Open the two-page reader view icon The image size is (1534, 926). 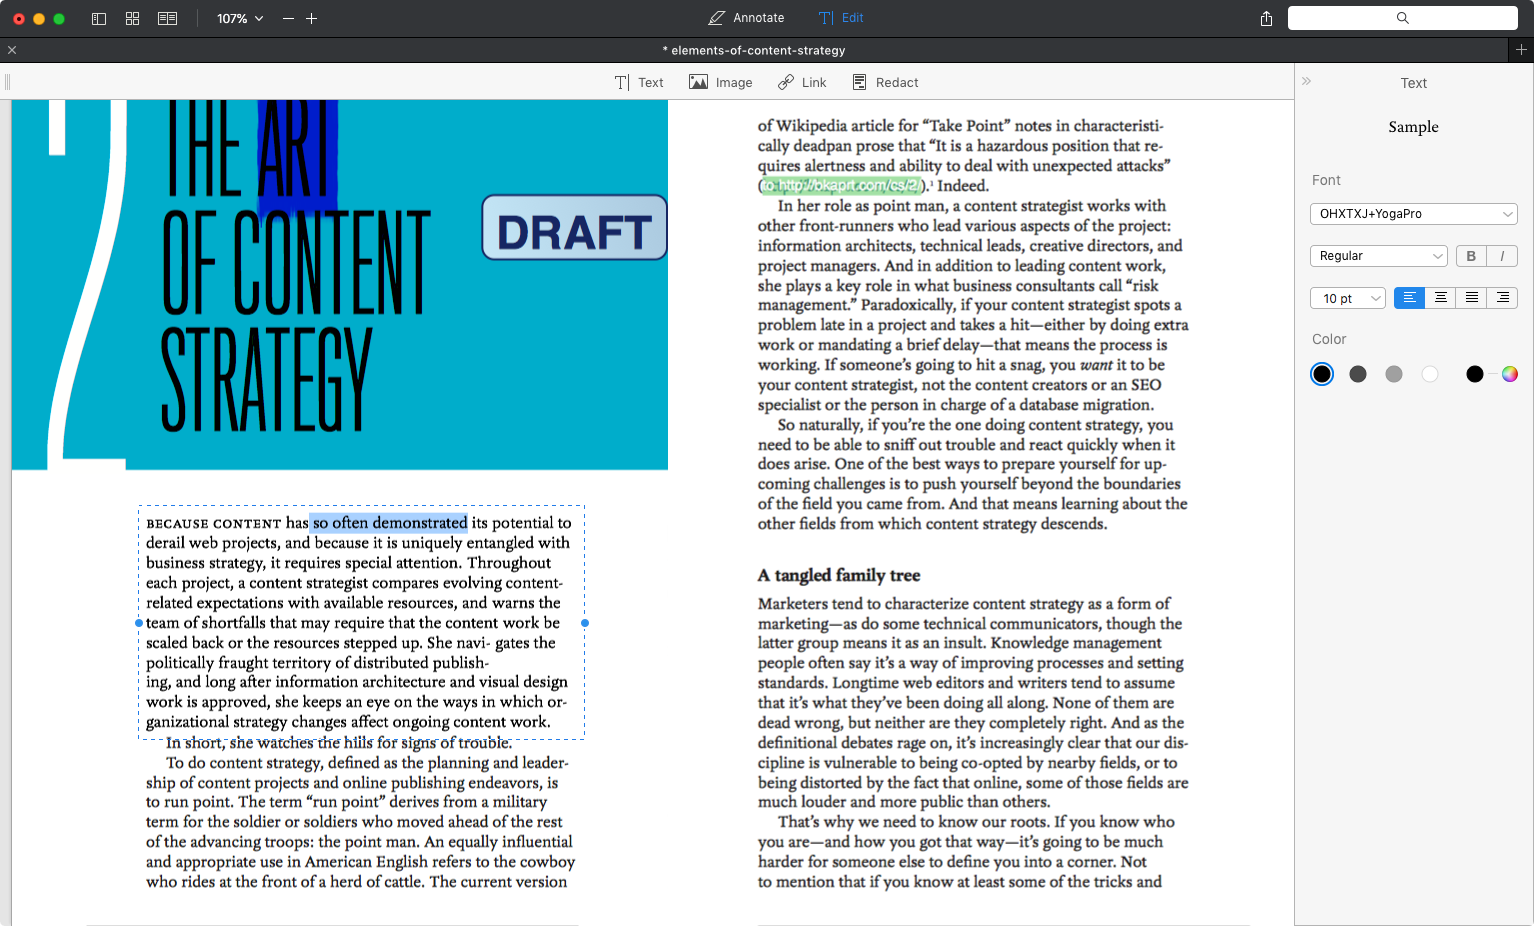[x=168, y=19]
